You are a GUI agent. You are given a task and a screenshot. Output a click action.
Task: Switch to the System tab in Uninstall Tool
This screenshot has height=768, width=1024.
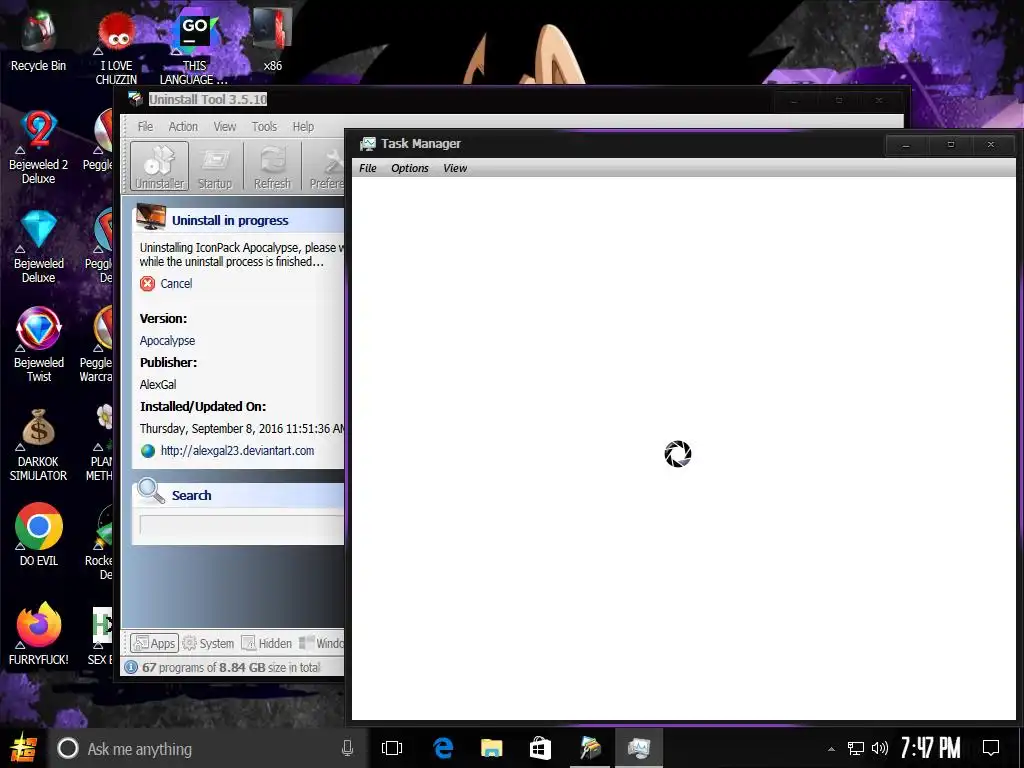click(x=208, y=643)
